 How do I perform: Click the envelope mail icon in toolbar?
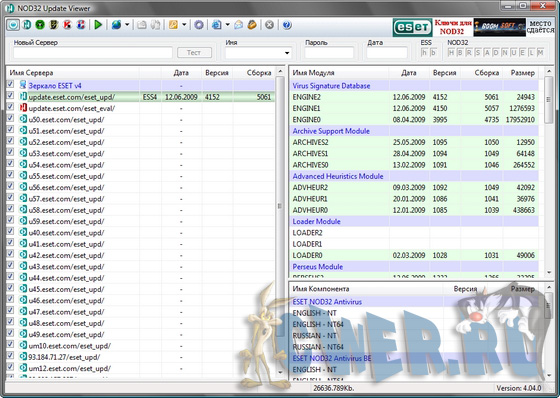click(x=239, y=25)
